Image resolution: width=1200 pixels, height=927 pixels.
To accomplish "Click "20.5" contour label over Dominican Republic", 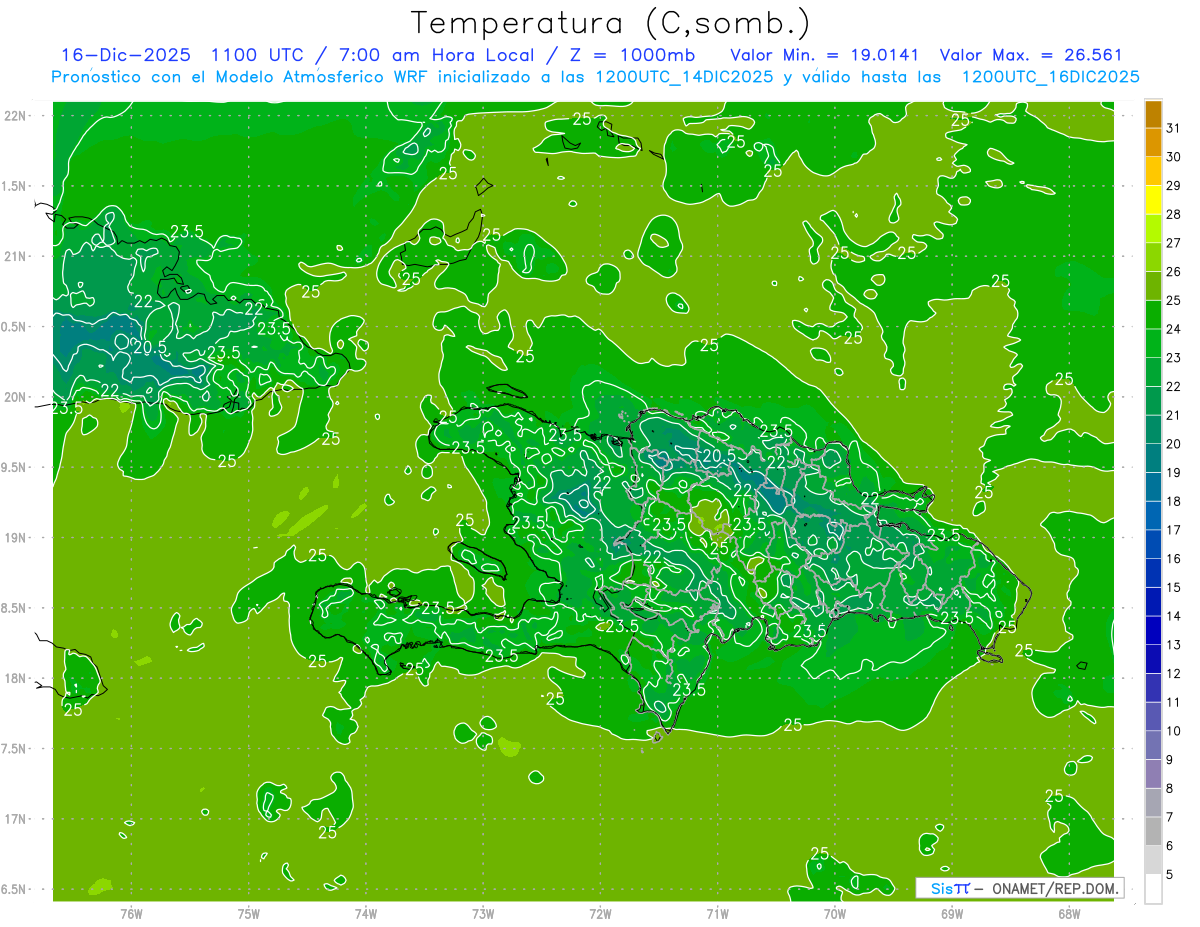I will [x=719, y=455].
